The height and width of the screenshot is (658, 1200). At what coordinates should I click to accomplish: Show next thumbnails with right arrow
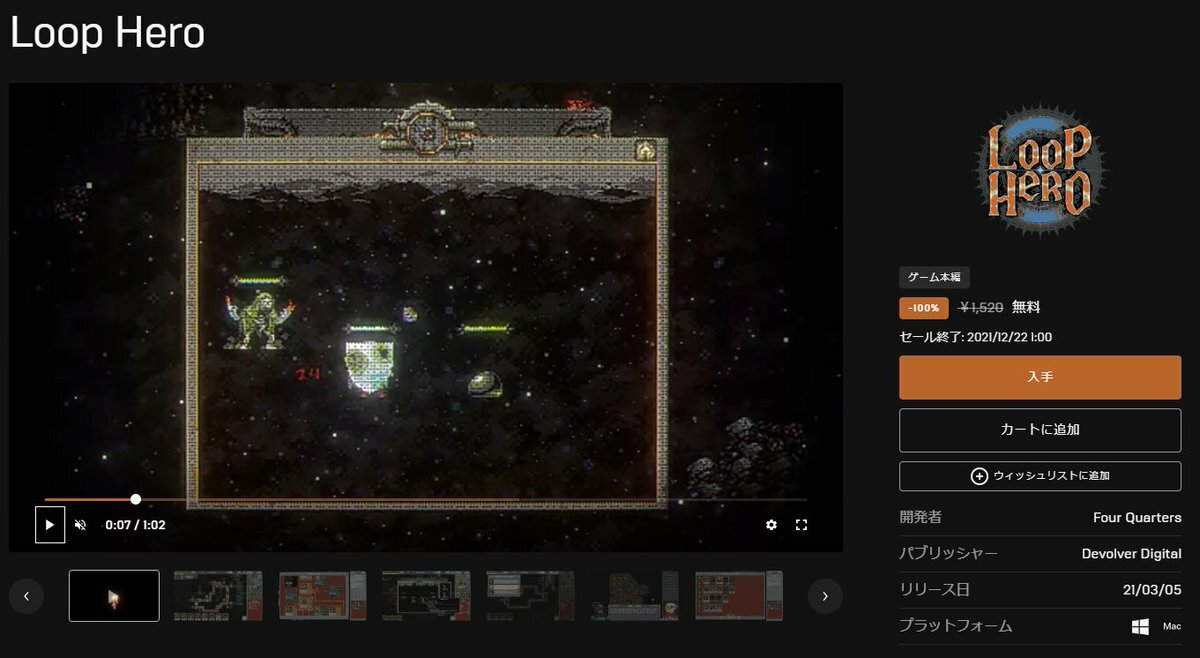[x=825, y=596]
